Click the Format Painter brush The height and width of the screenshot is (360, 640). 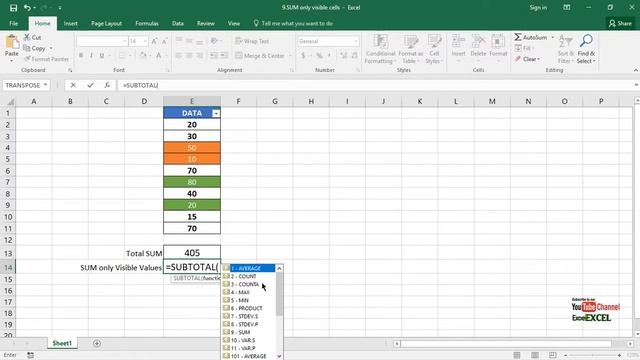point(27,59)
